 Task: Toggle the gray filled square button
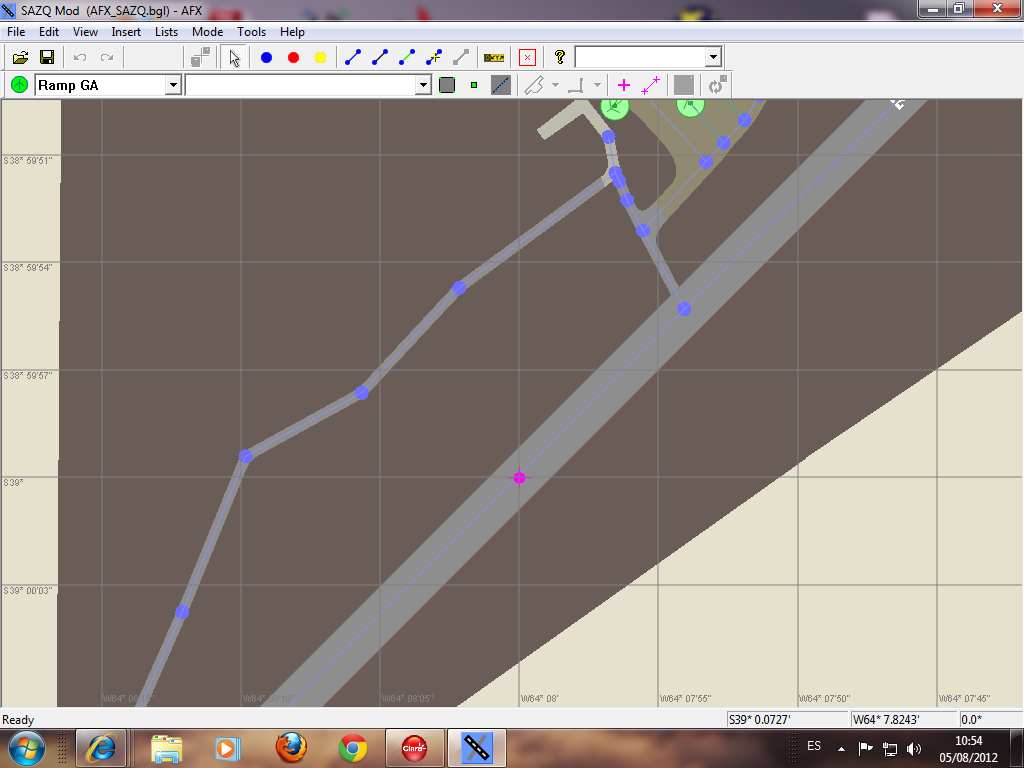447,86
